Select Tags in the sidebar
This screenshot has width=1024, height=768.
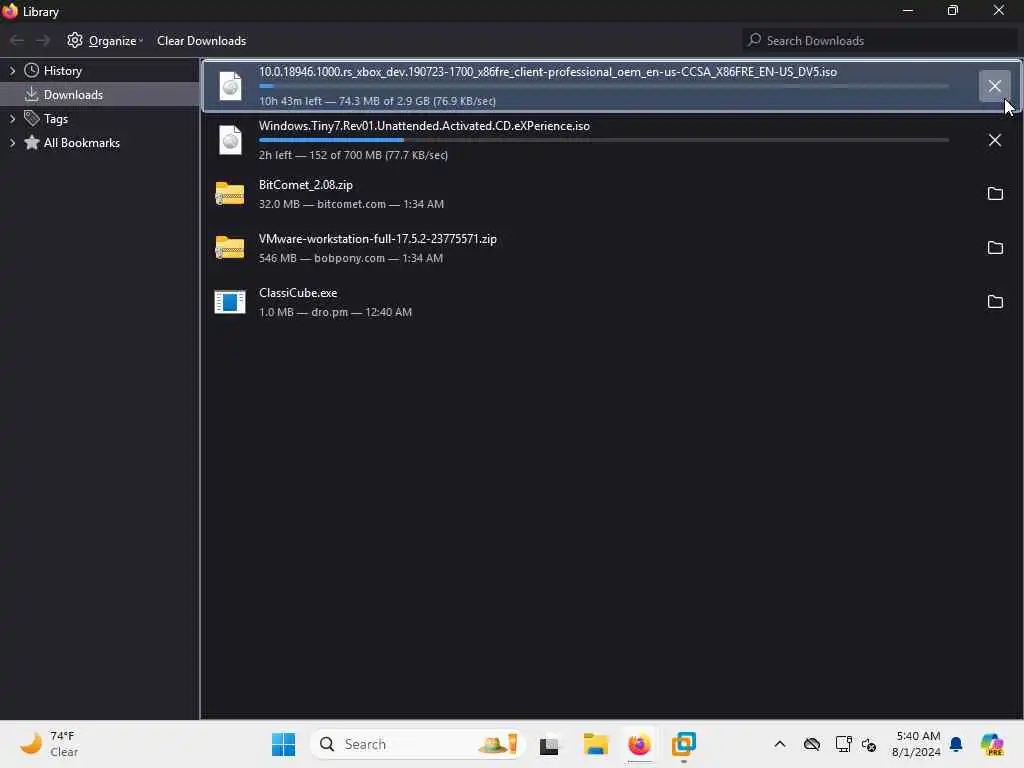point(56,119)
